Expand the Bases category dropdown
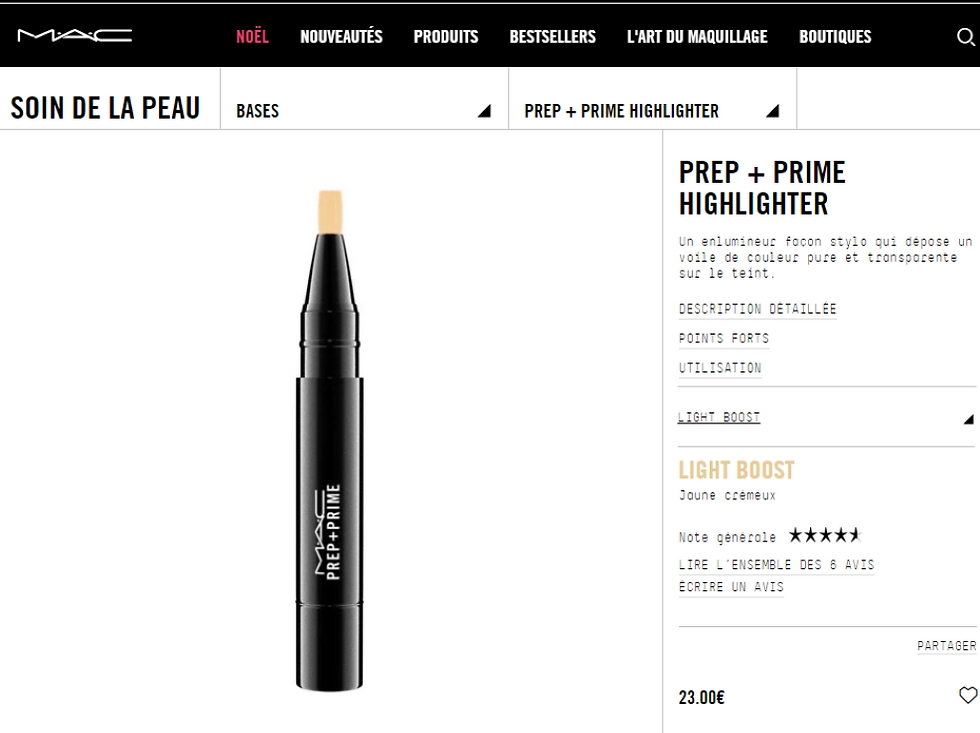The width and height of the screenshot is (980, 733). 364,111
